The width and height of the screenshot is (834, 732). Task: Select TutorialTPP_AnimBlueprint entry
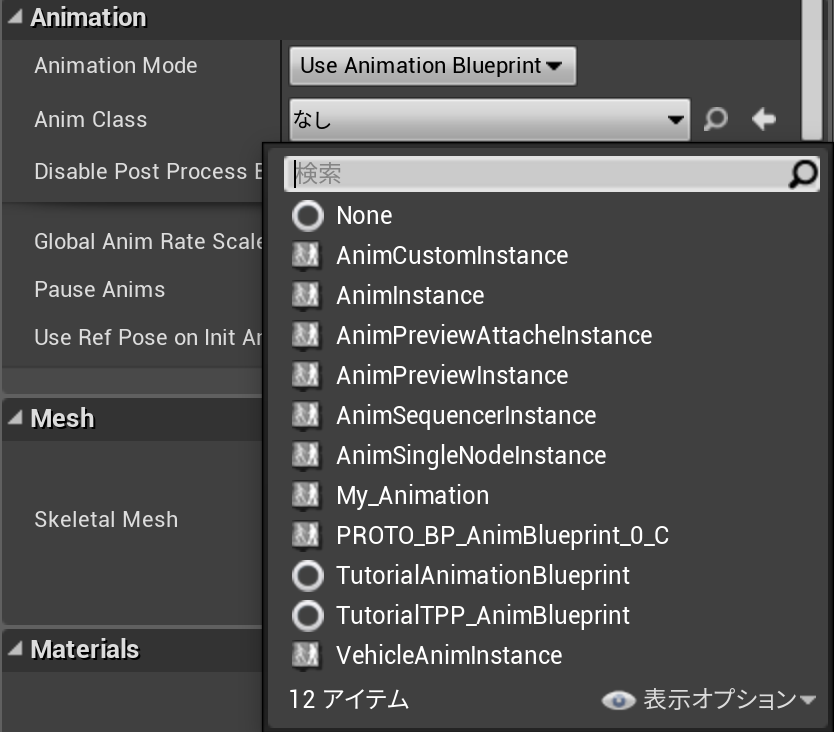pos(483,615)
